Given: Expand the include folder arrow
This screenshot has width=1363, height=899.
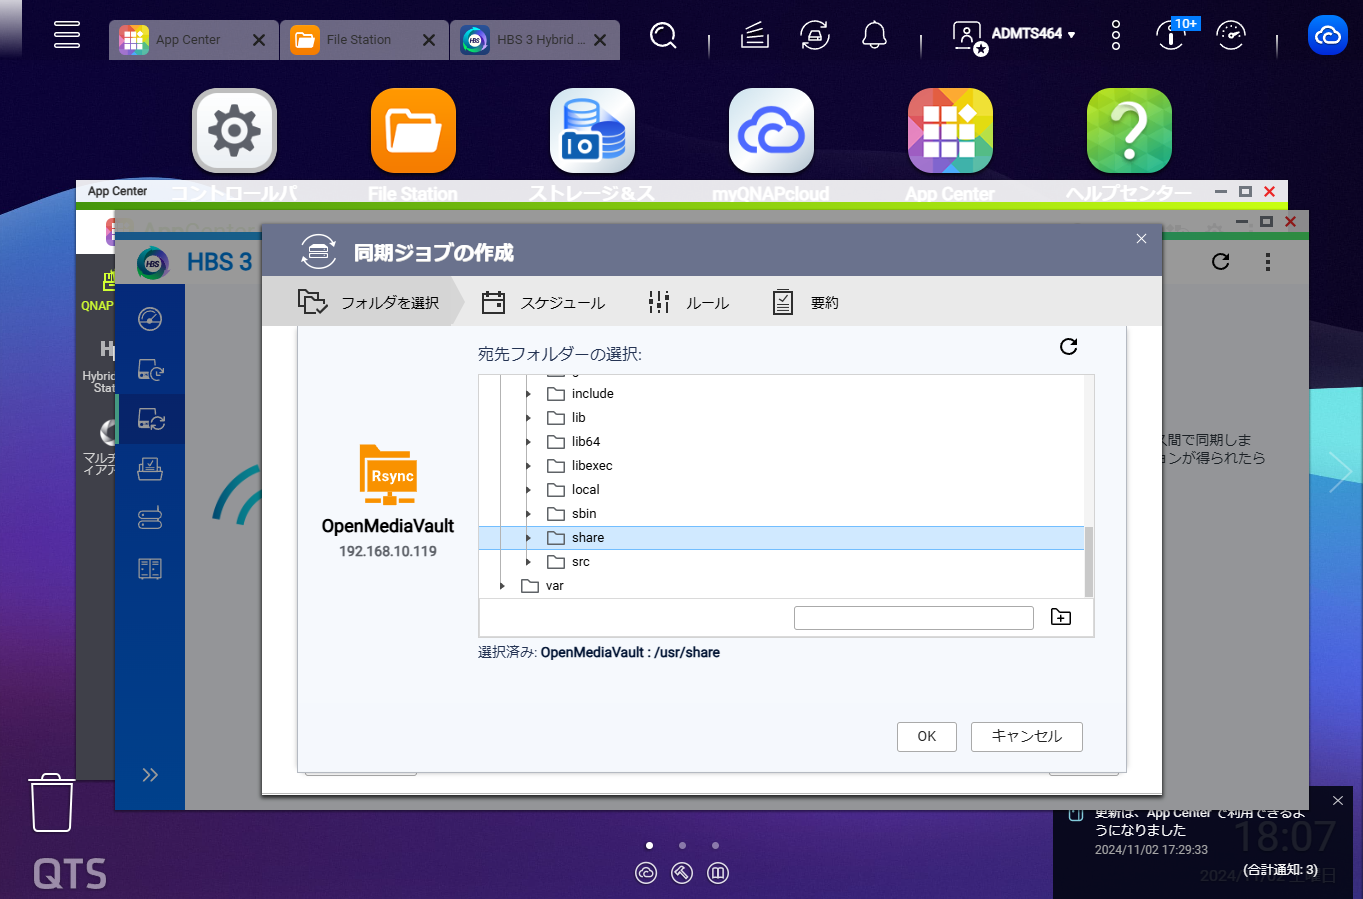Looking at the screenshot, I should 529,394.
